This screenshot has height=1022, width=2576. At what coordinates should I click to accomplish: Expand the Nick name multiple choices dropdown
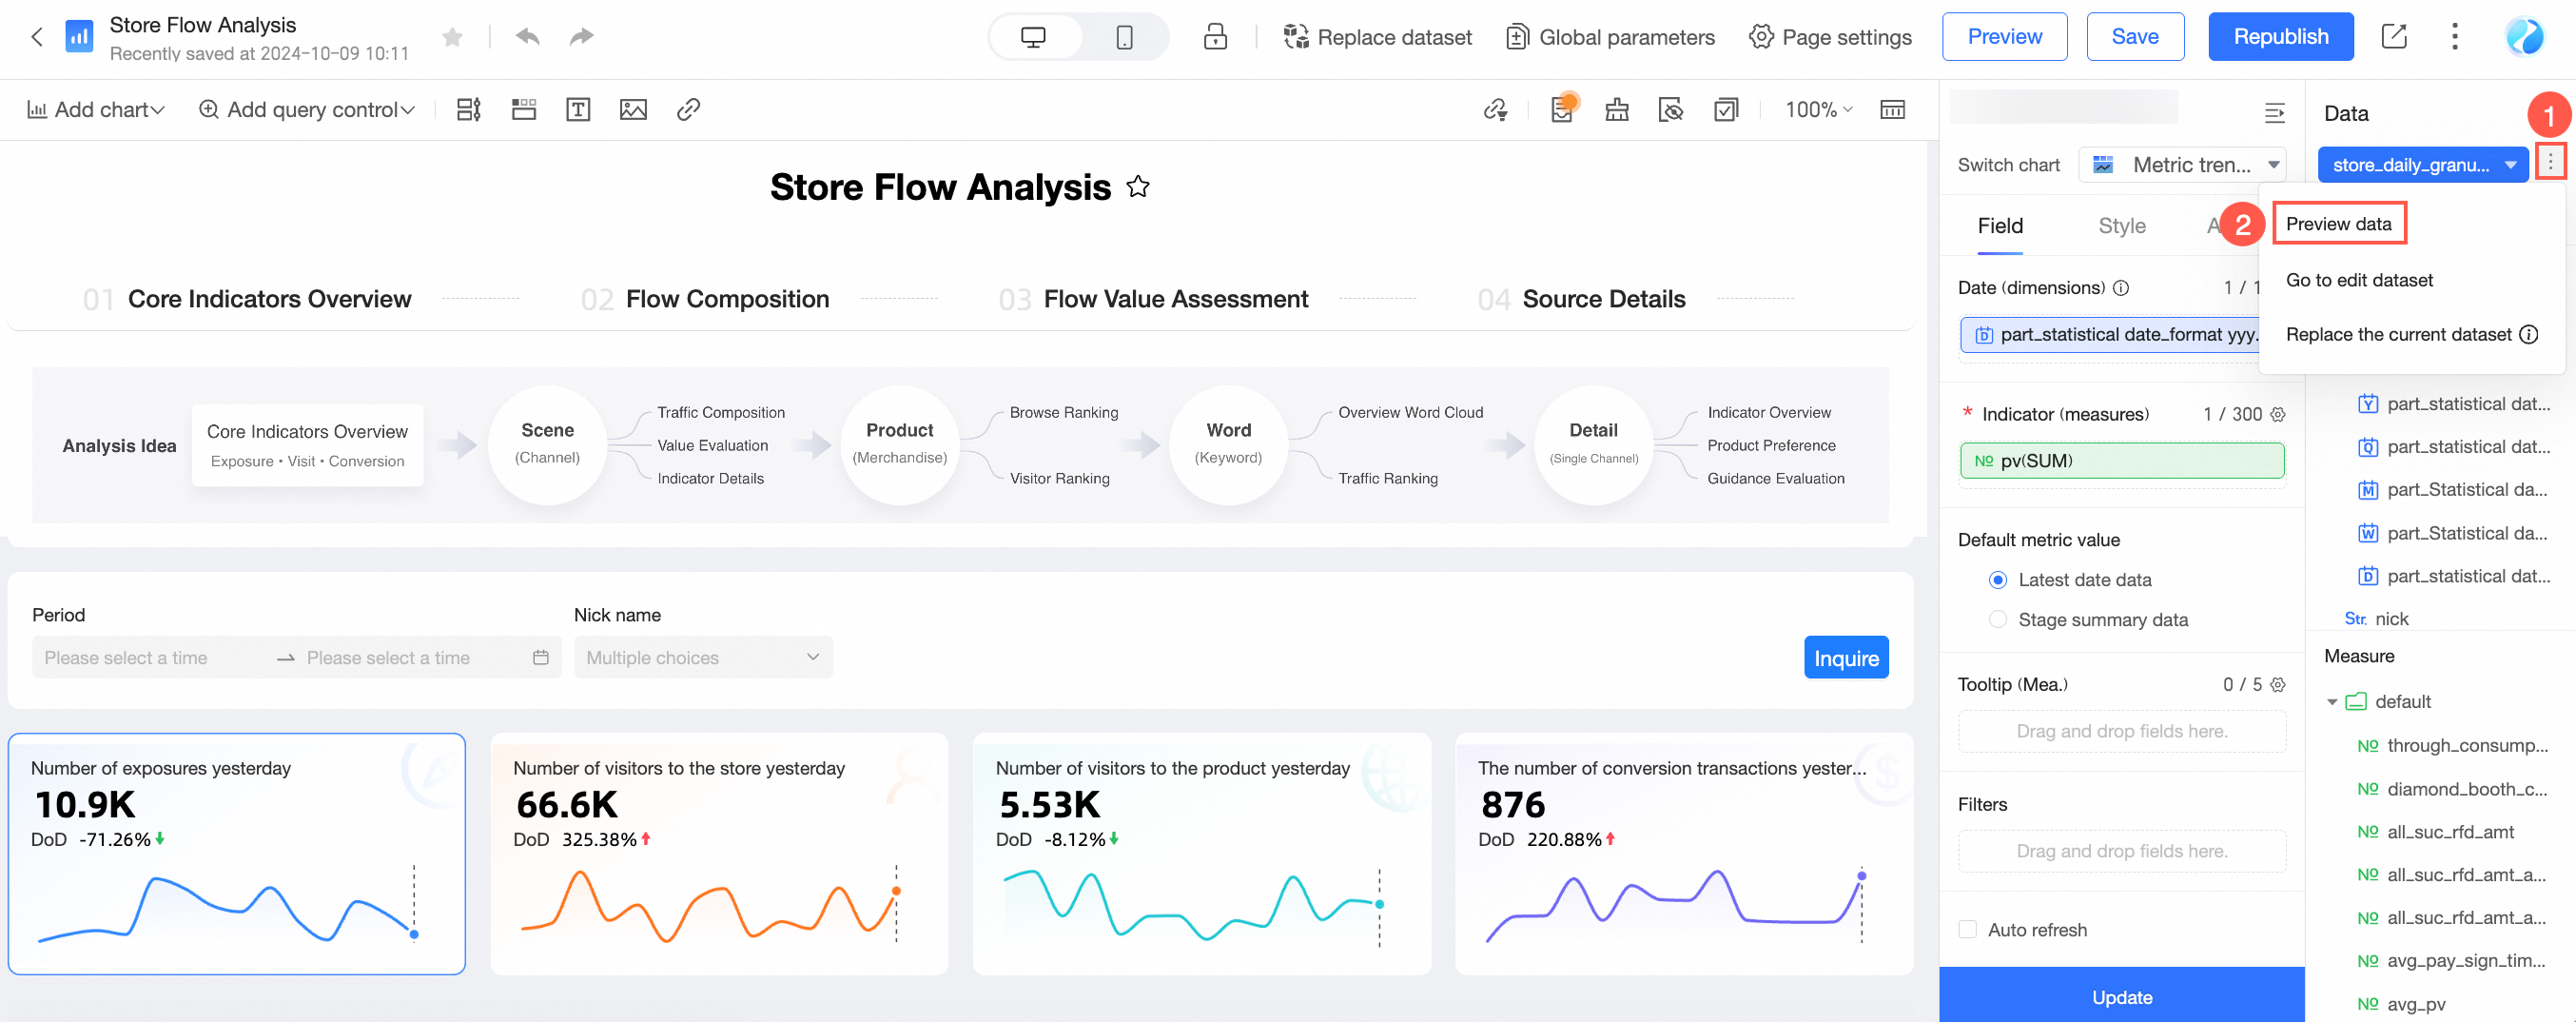702,657
